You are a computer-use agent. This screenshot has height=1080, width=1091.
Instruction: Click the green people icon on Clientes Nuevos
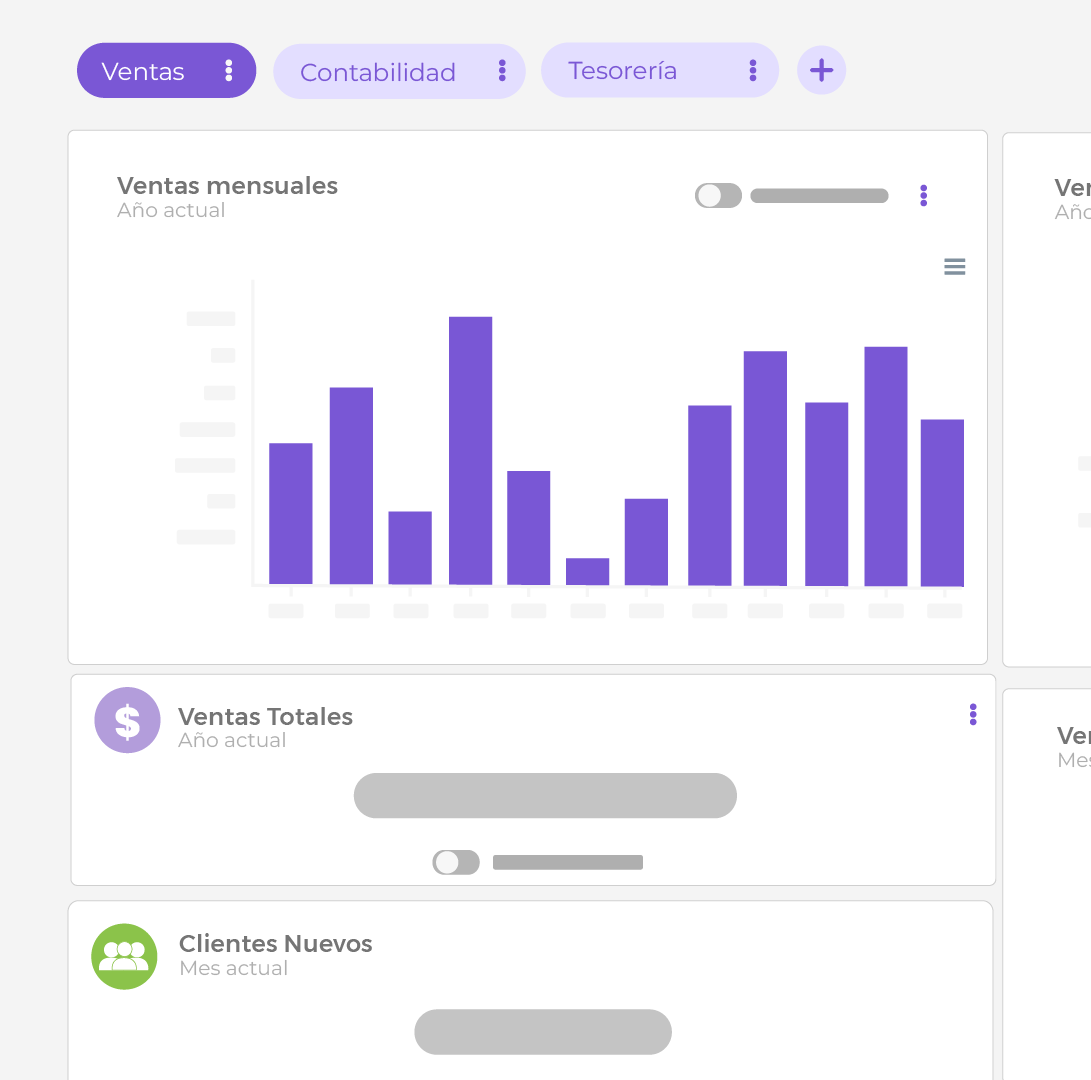[124, 956]
